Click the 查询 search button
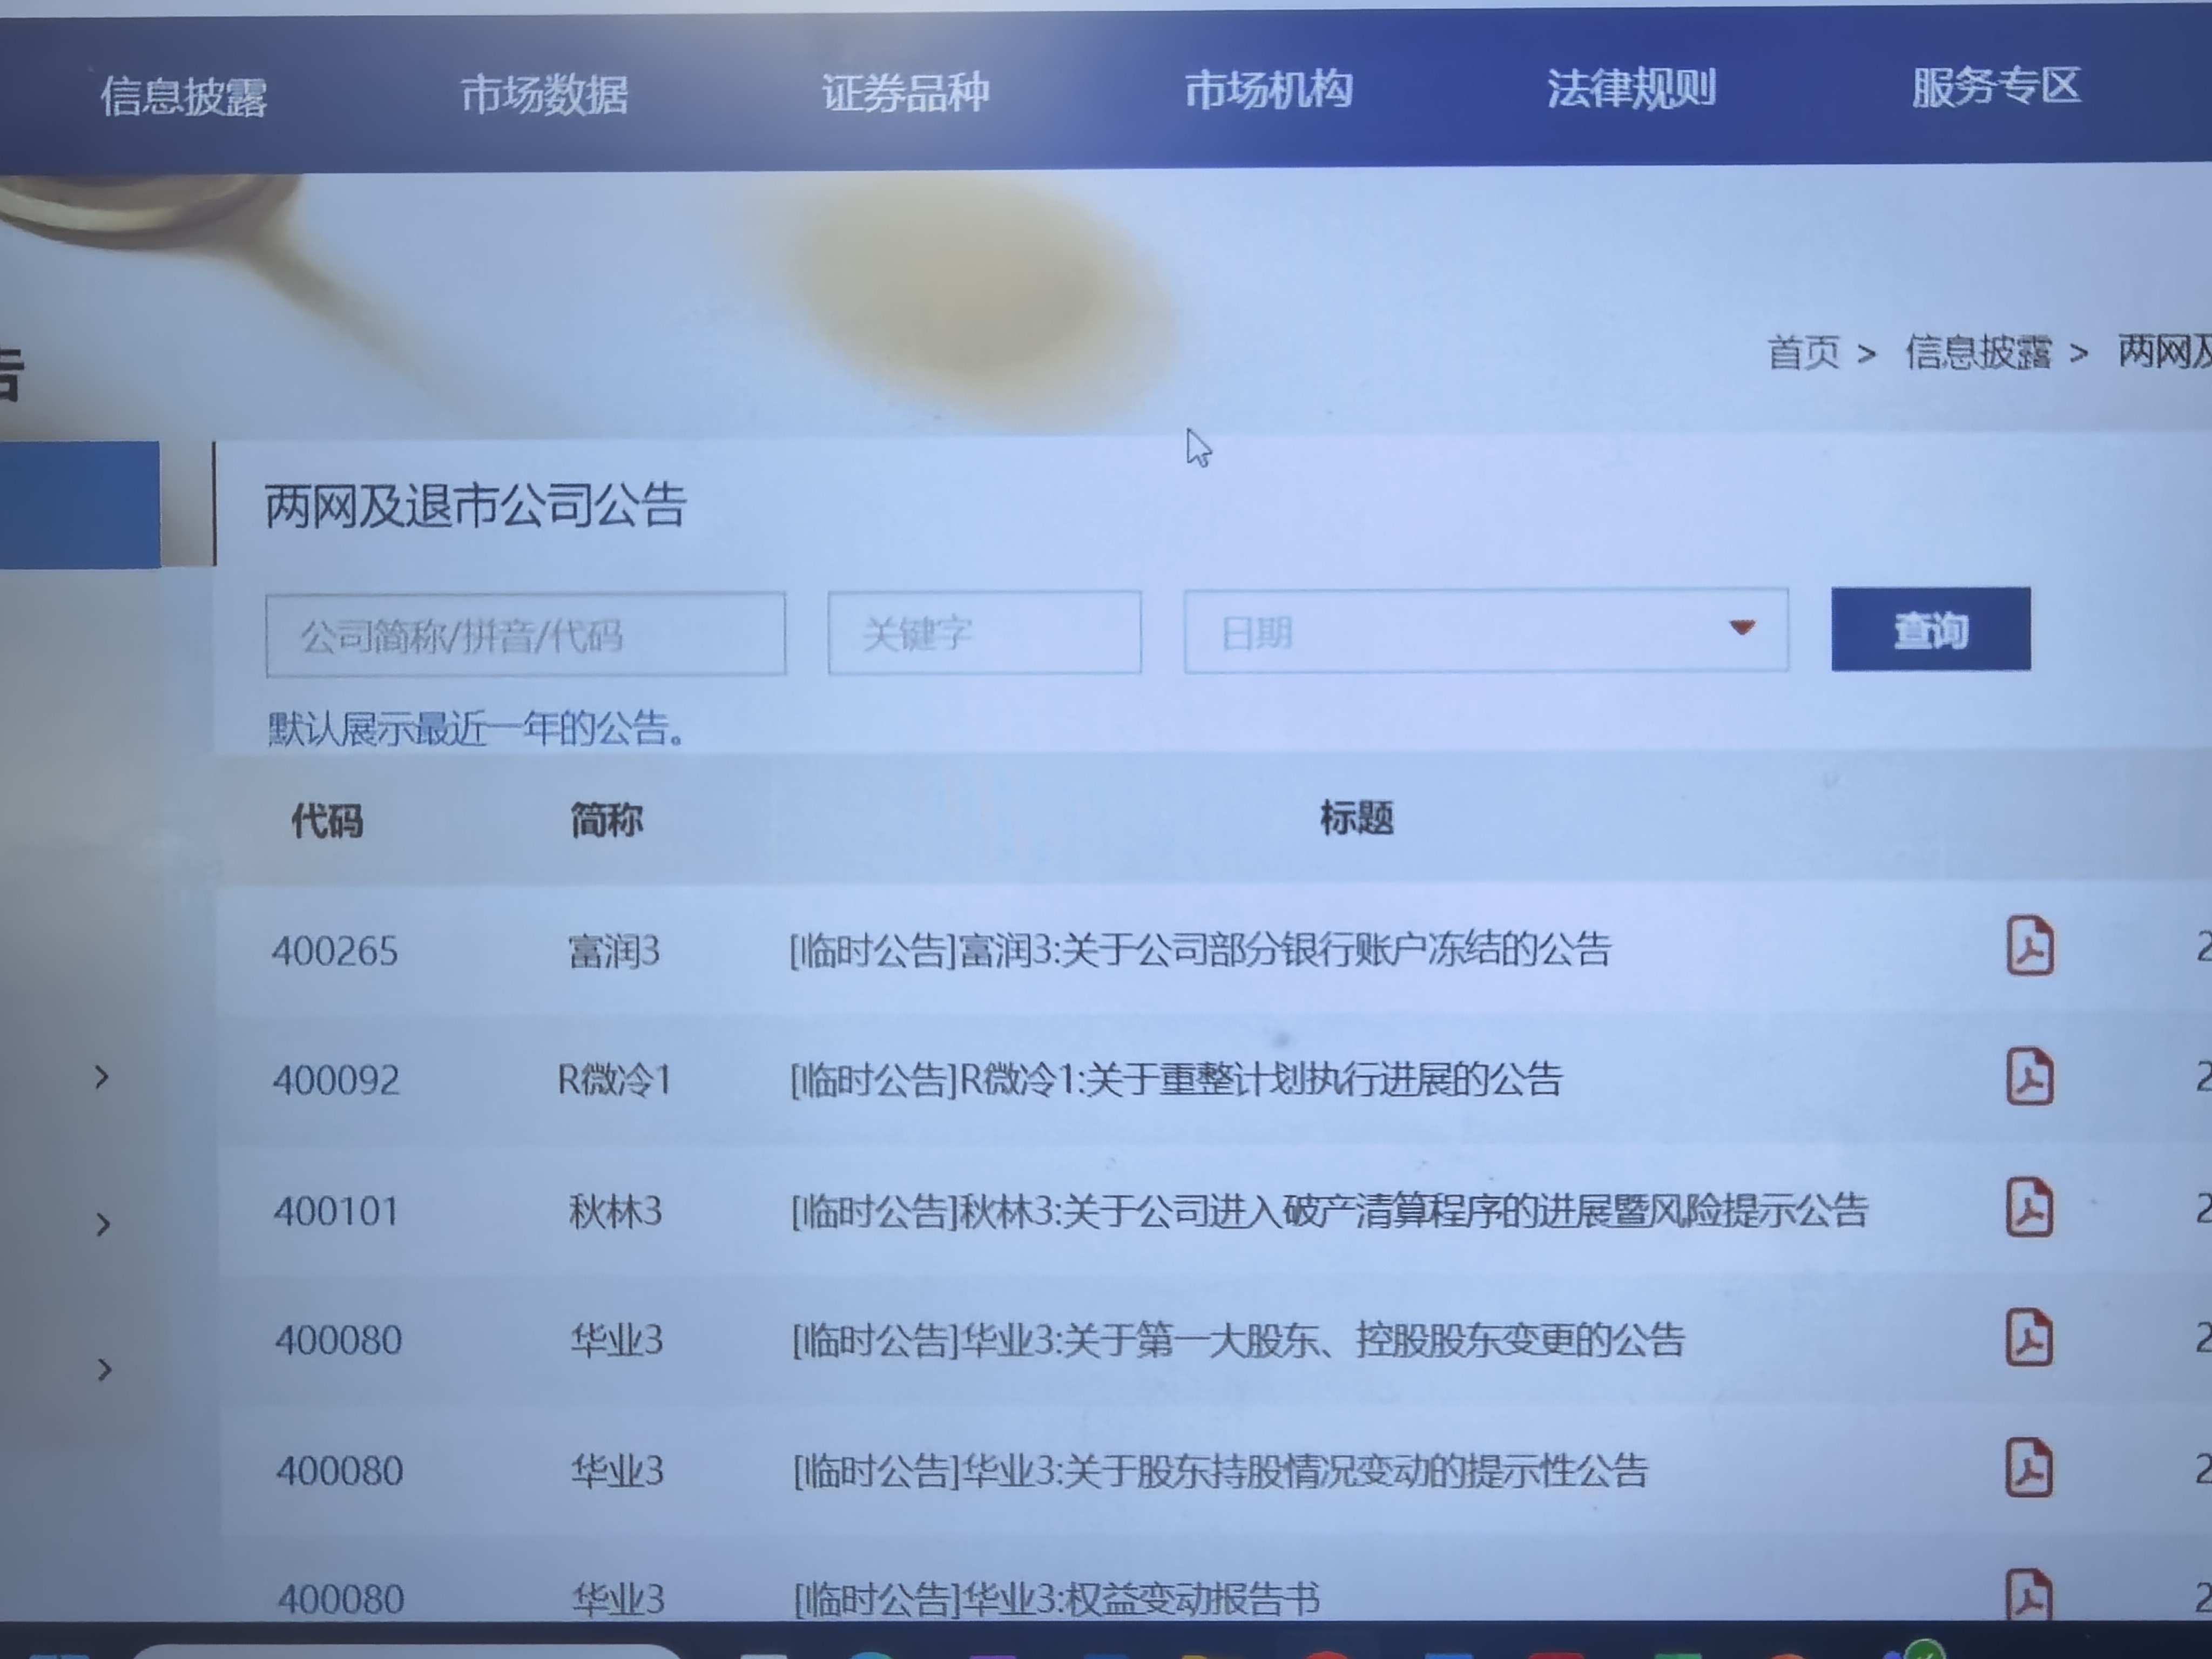This screenshot has height=1659, width=2212. click(x=1930, y=630)
